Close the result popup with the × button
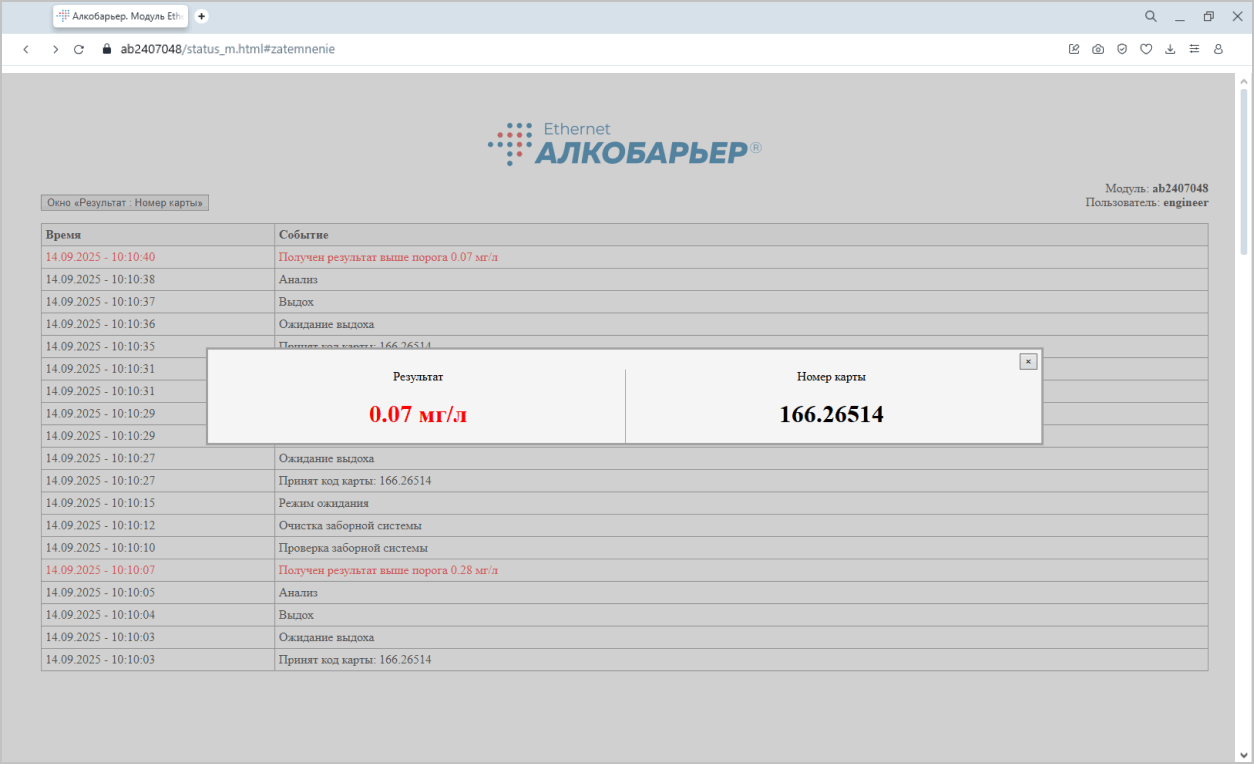Viewport: 1254px width, 764px height. coord(1028,361)
